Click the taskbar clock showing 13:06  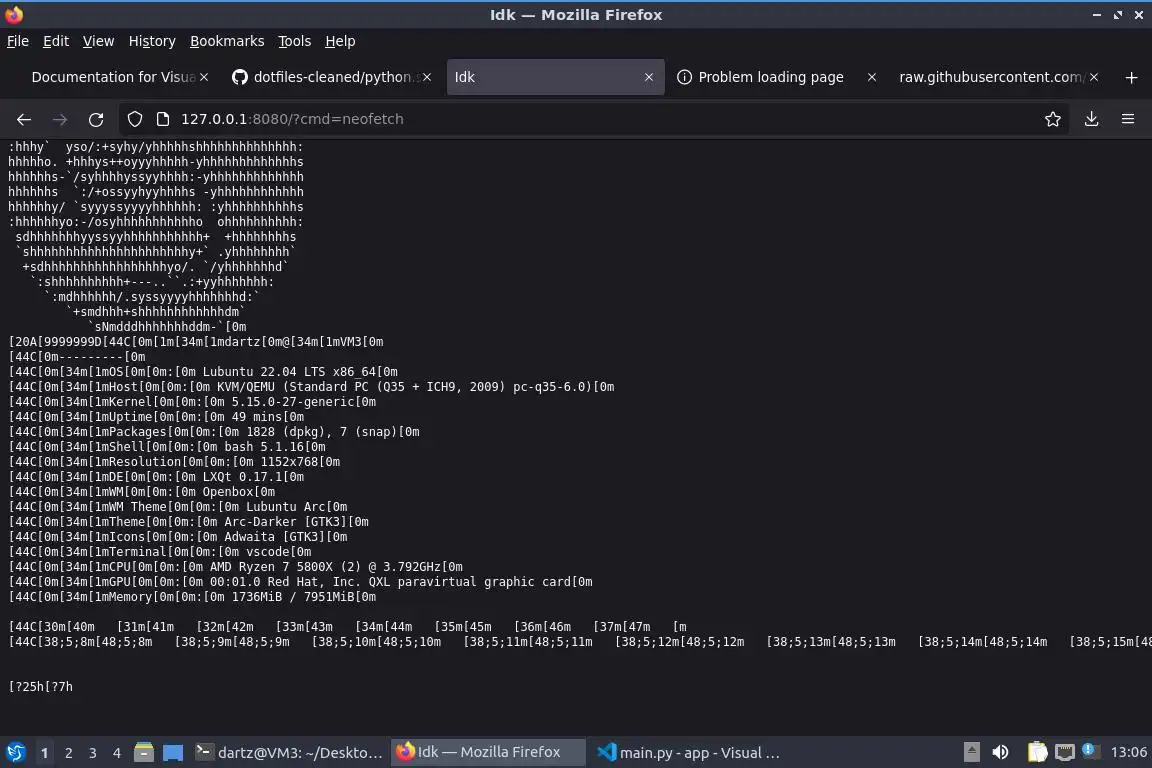click(1128, 753)
